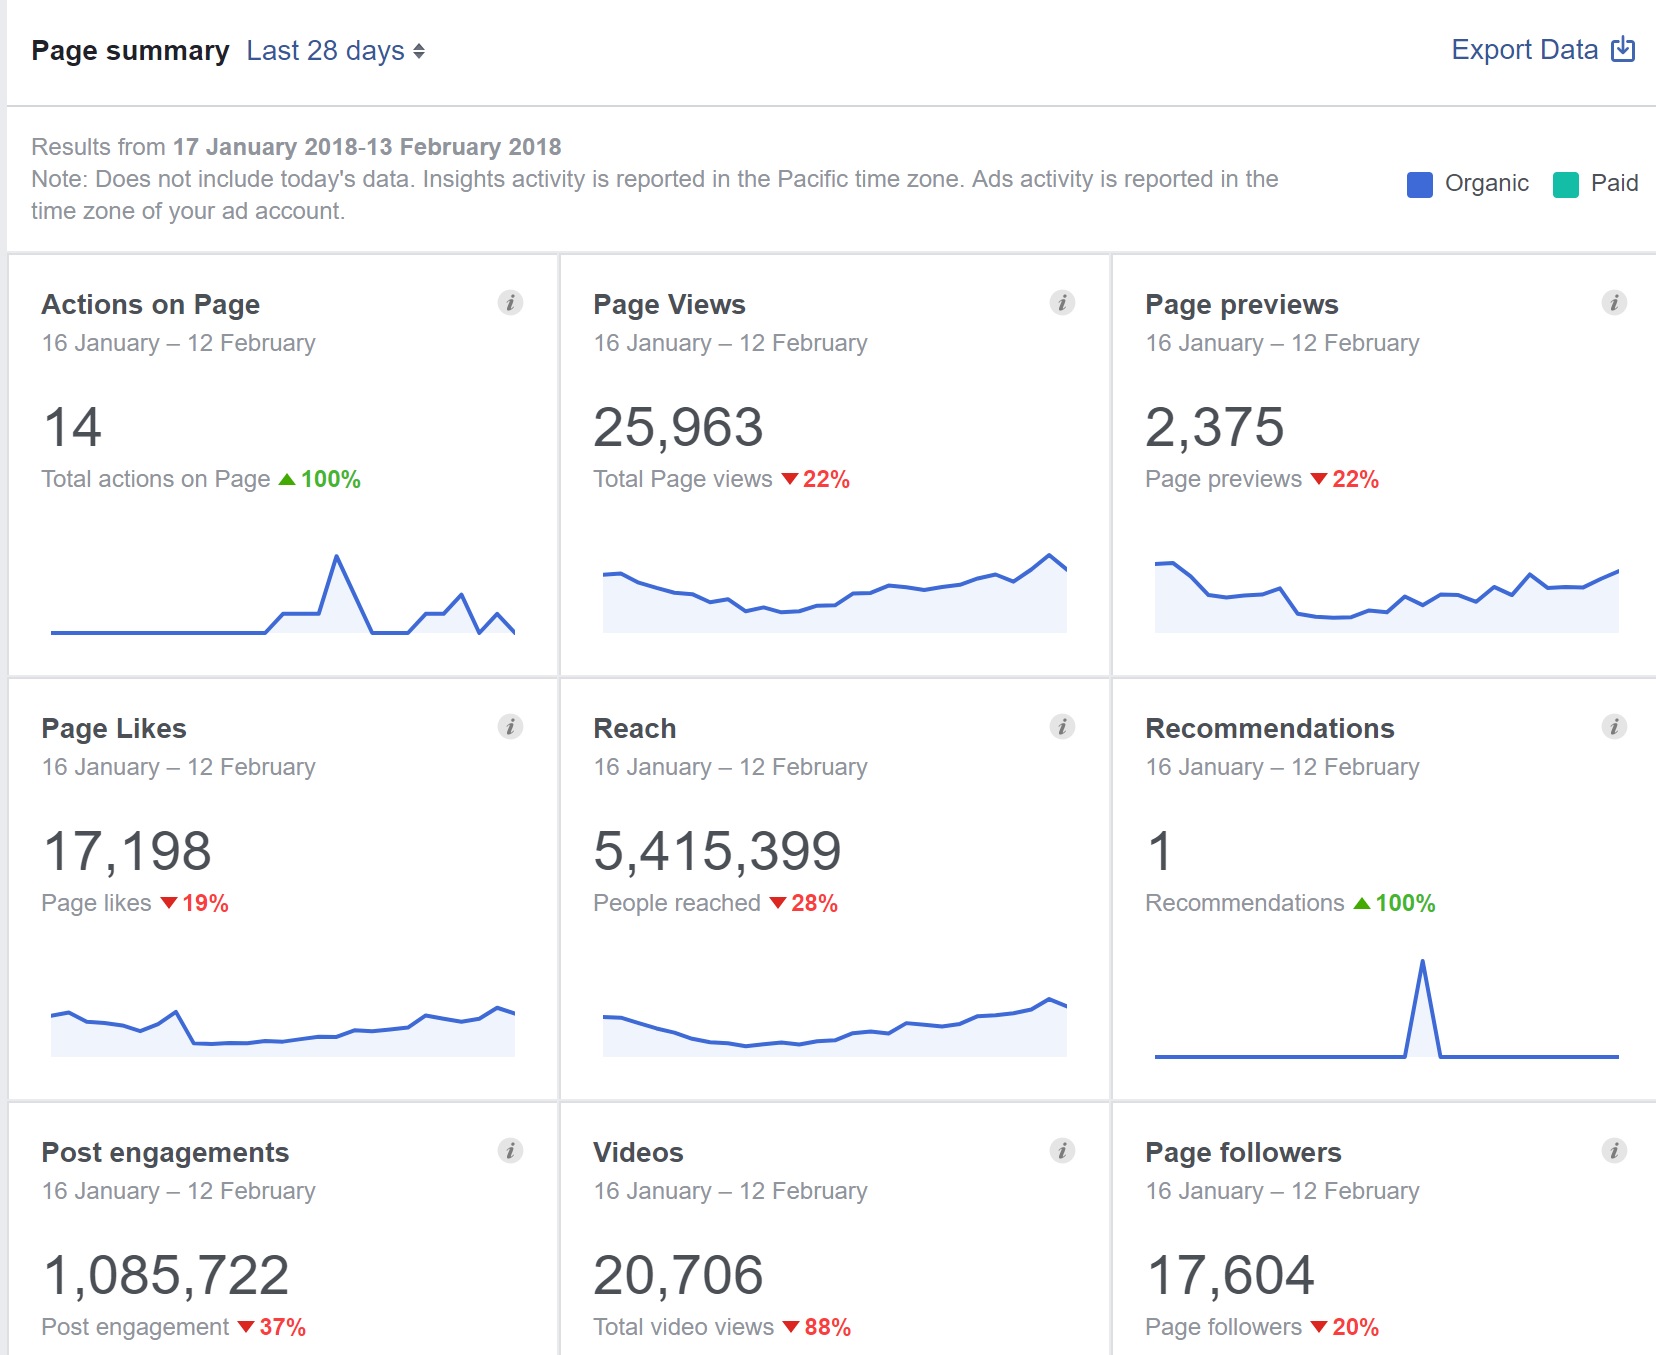Select the Reach trend chart

[835, 1025]
